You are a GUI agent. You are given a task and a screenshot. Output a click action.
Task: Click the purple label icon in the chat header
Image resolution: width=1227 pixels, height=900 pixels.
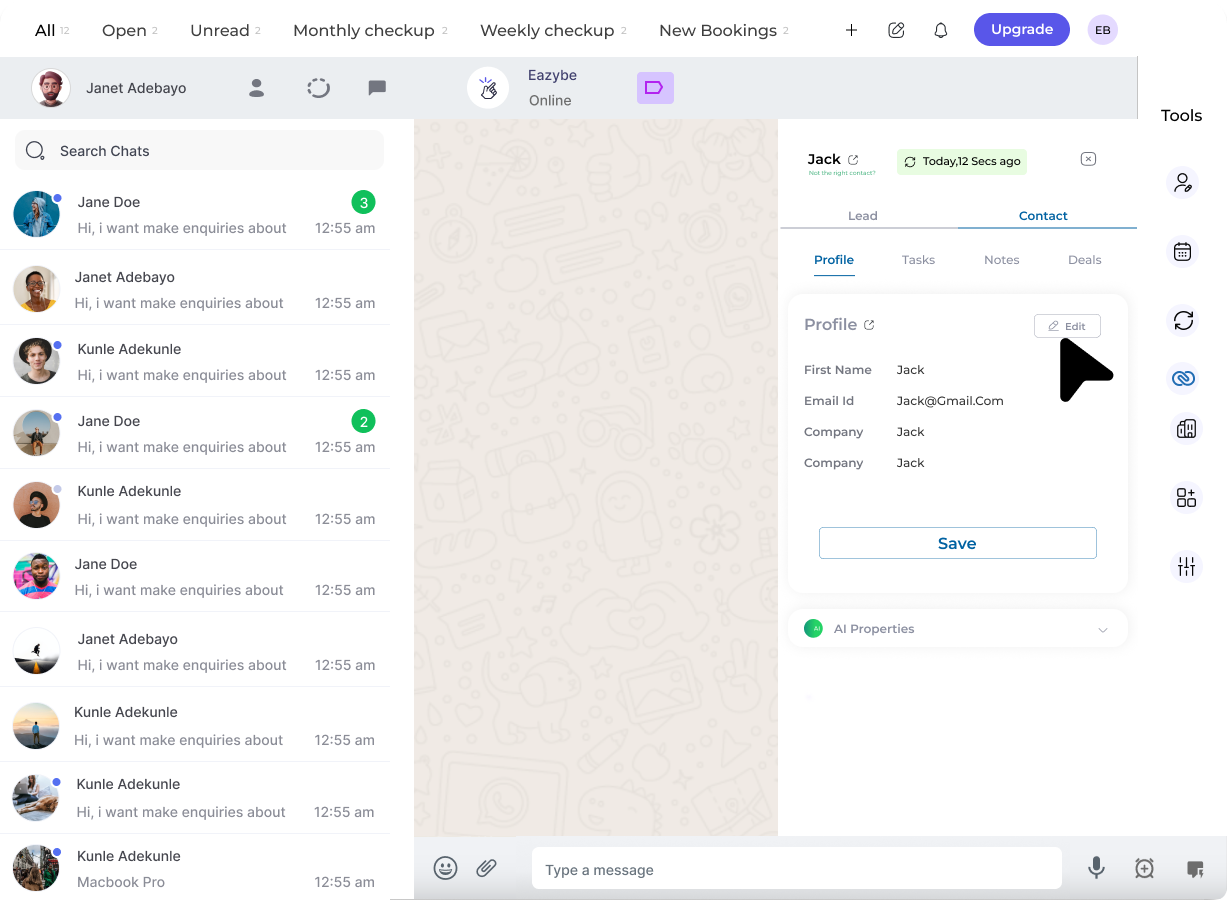[x=655, y=88]
